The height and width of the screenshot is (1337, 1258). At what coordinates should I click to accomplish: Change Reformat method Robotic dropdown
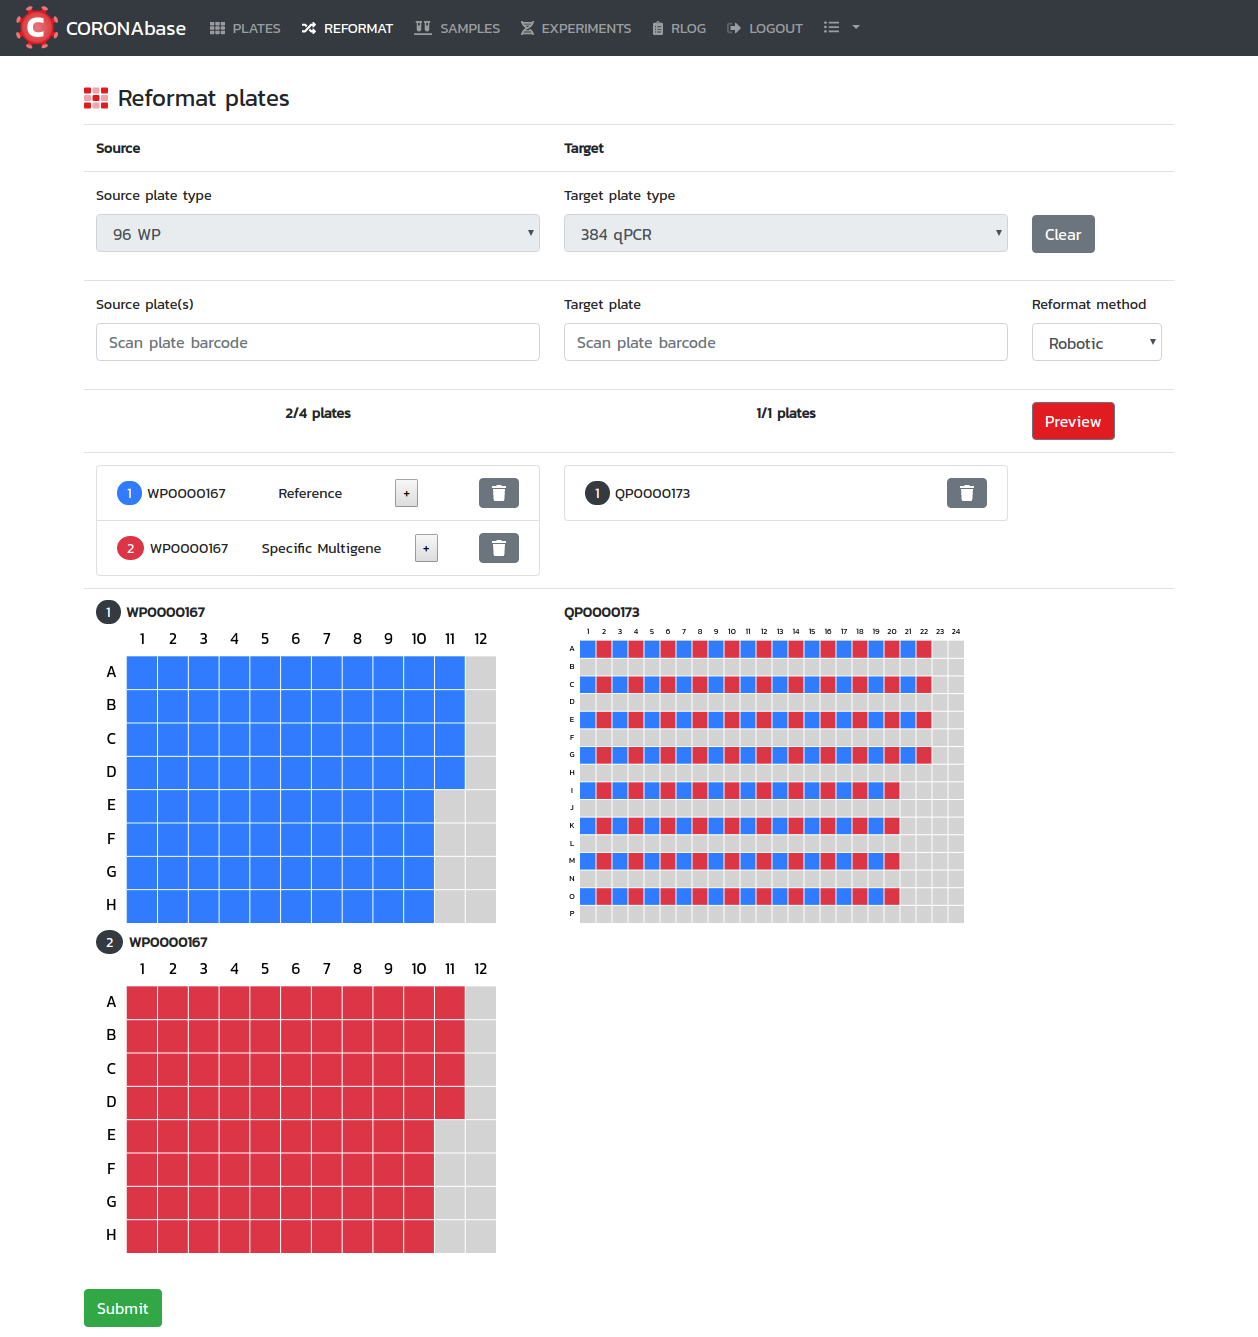1096,343
